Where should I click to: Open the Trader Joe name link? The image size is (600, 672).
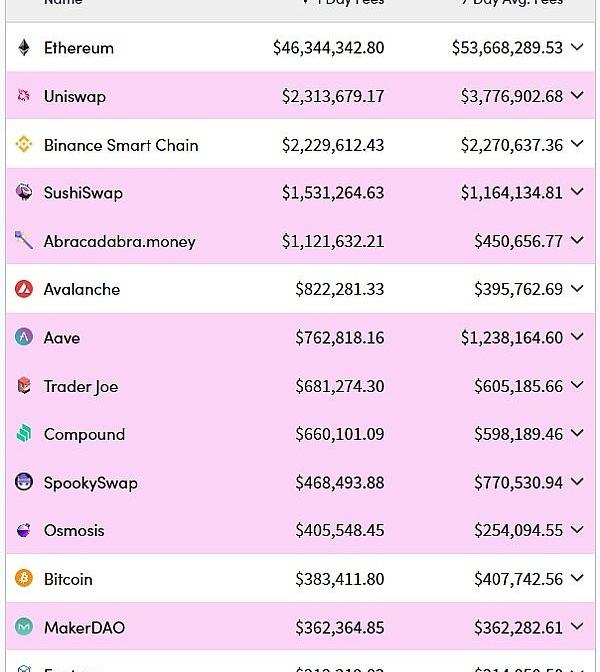(x=80, y=386)
